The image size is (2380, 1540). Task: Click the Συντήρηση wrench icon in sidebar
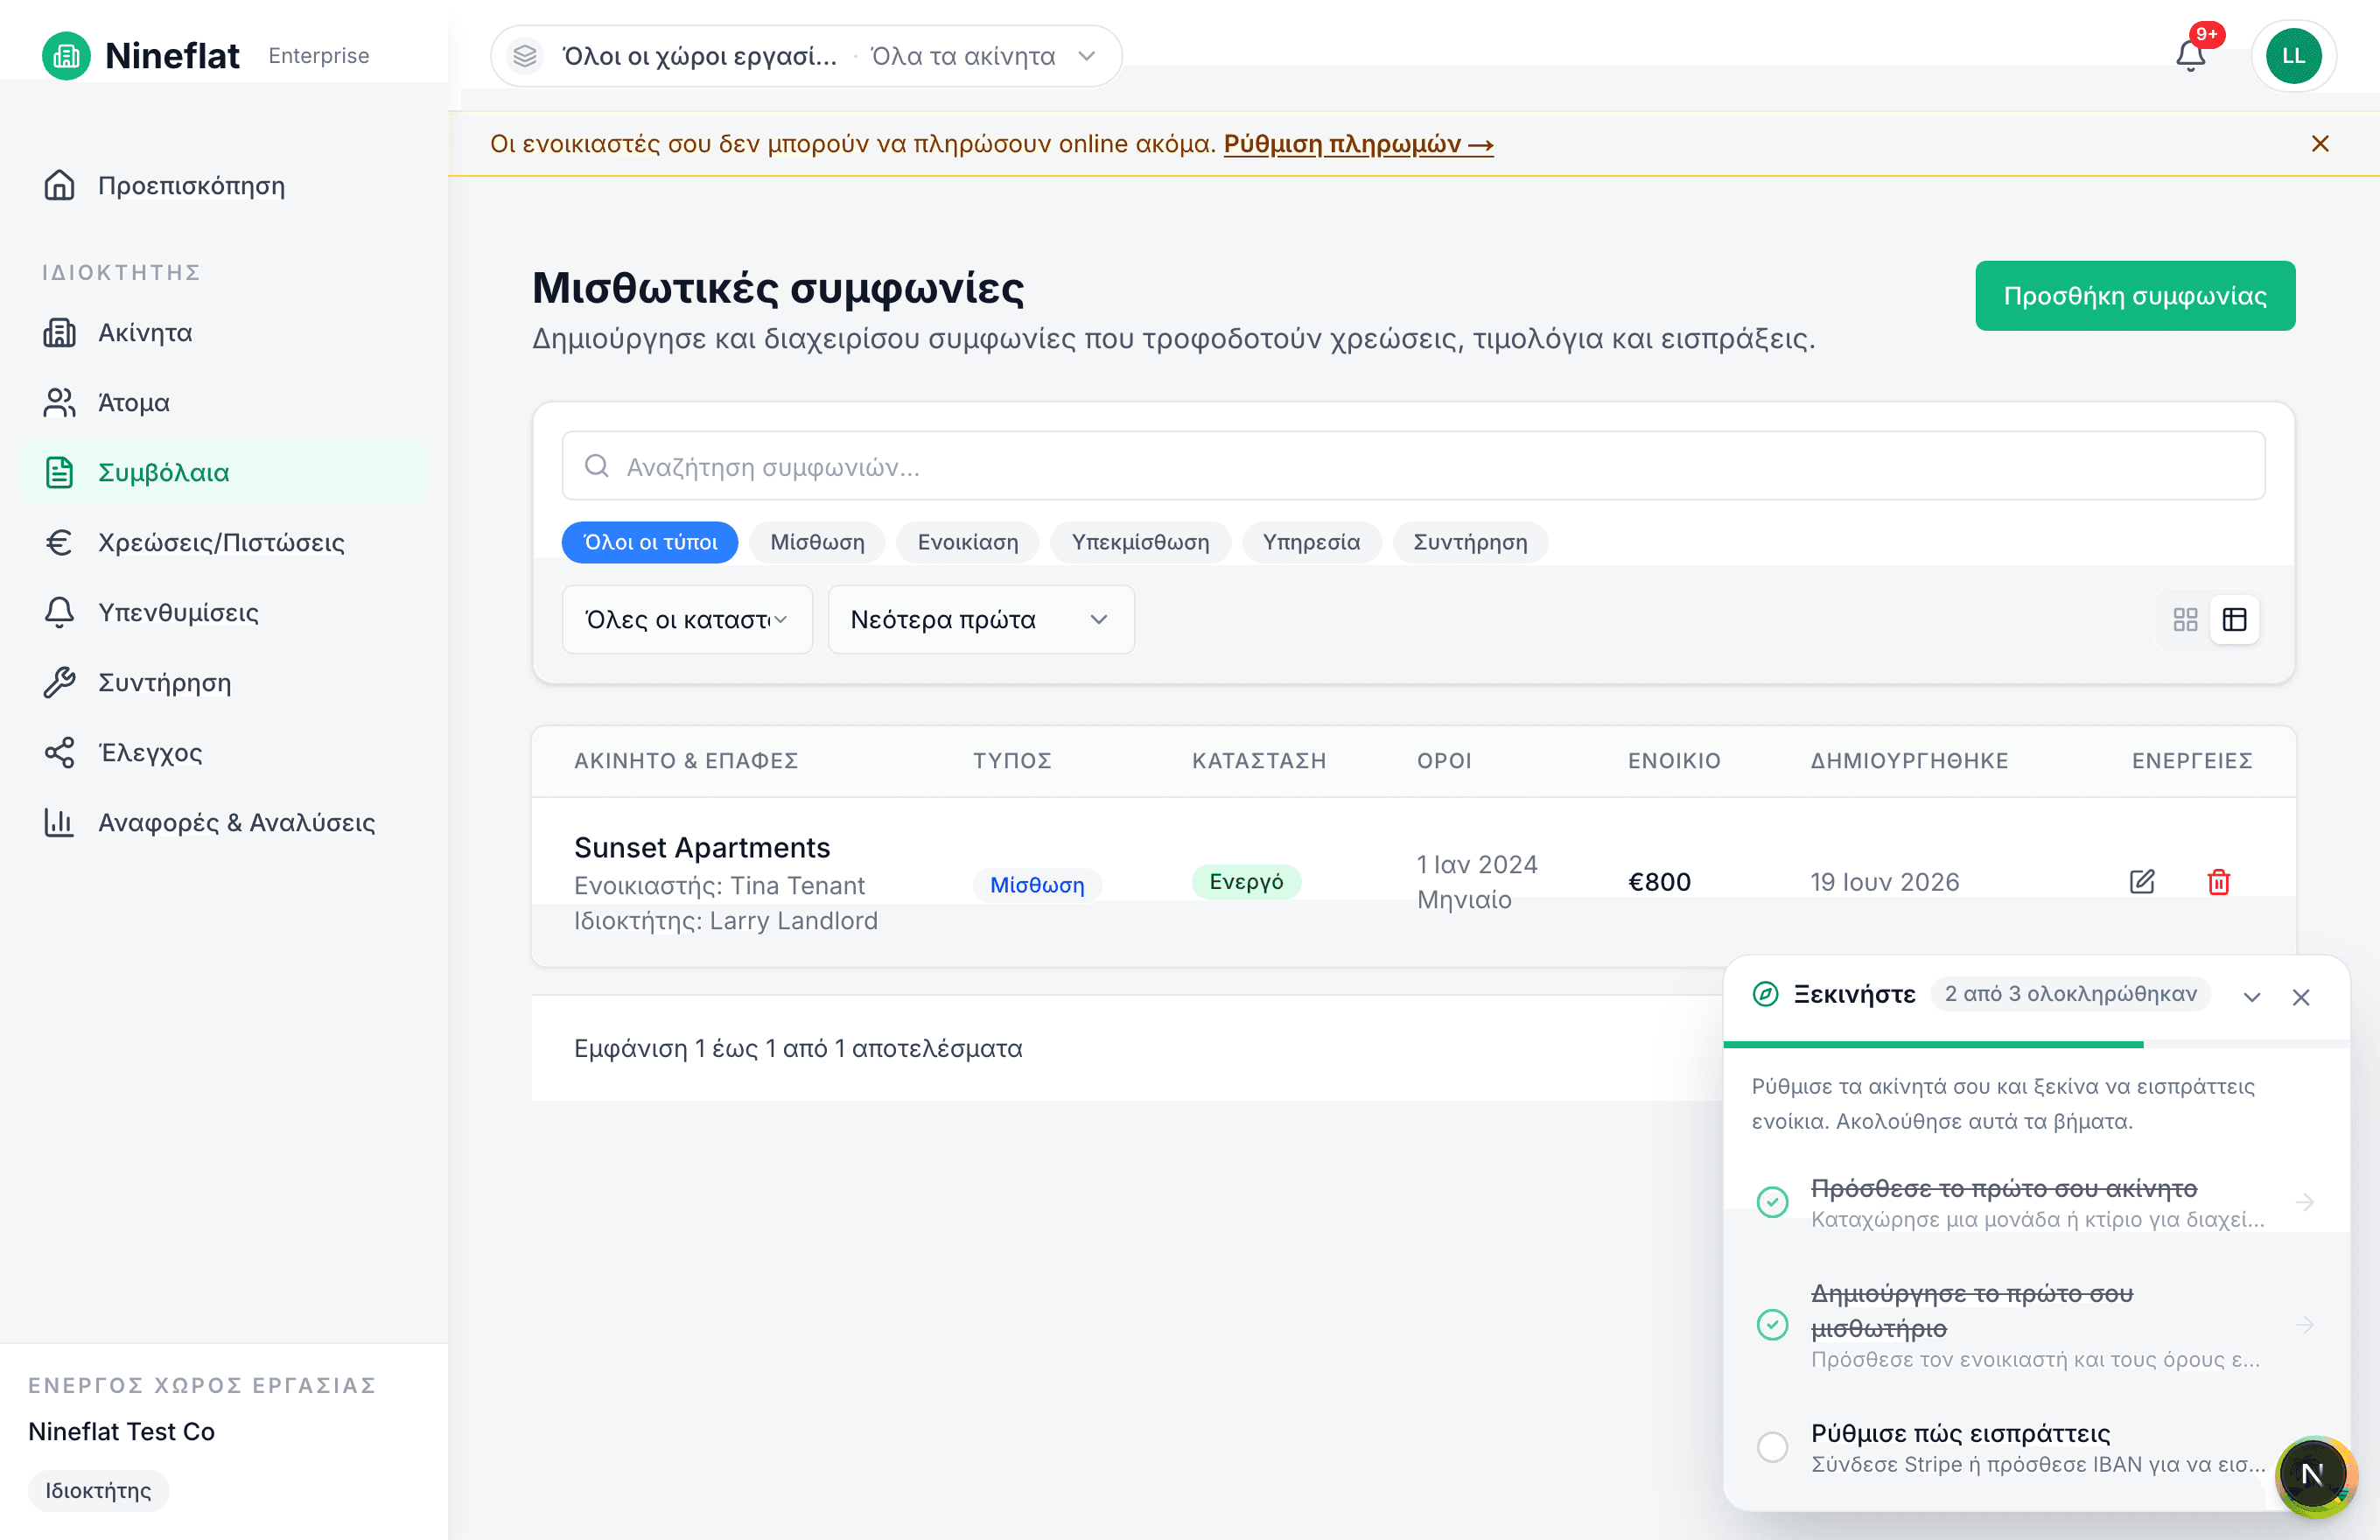[x=59, y=683]
